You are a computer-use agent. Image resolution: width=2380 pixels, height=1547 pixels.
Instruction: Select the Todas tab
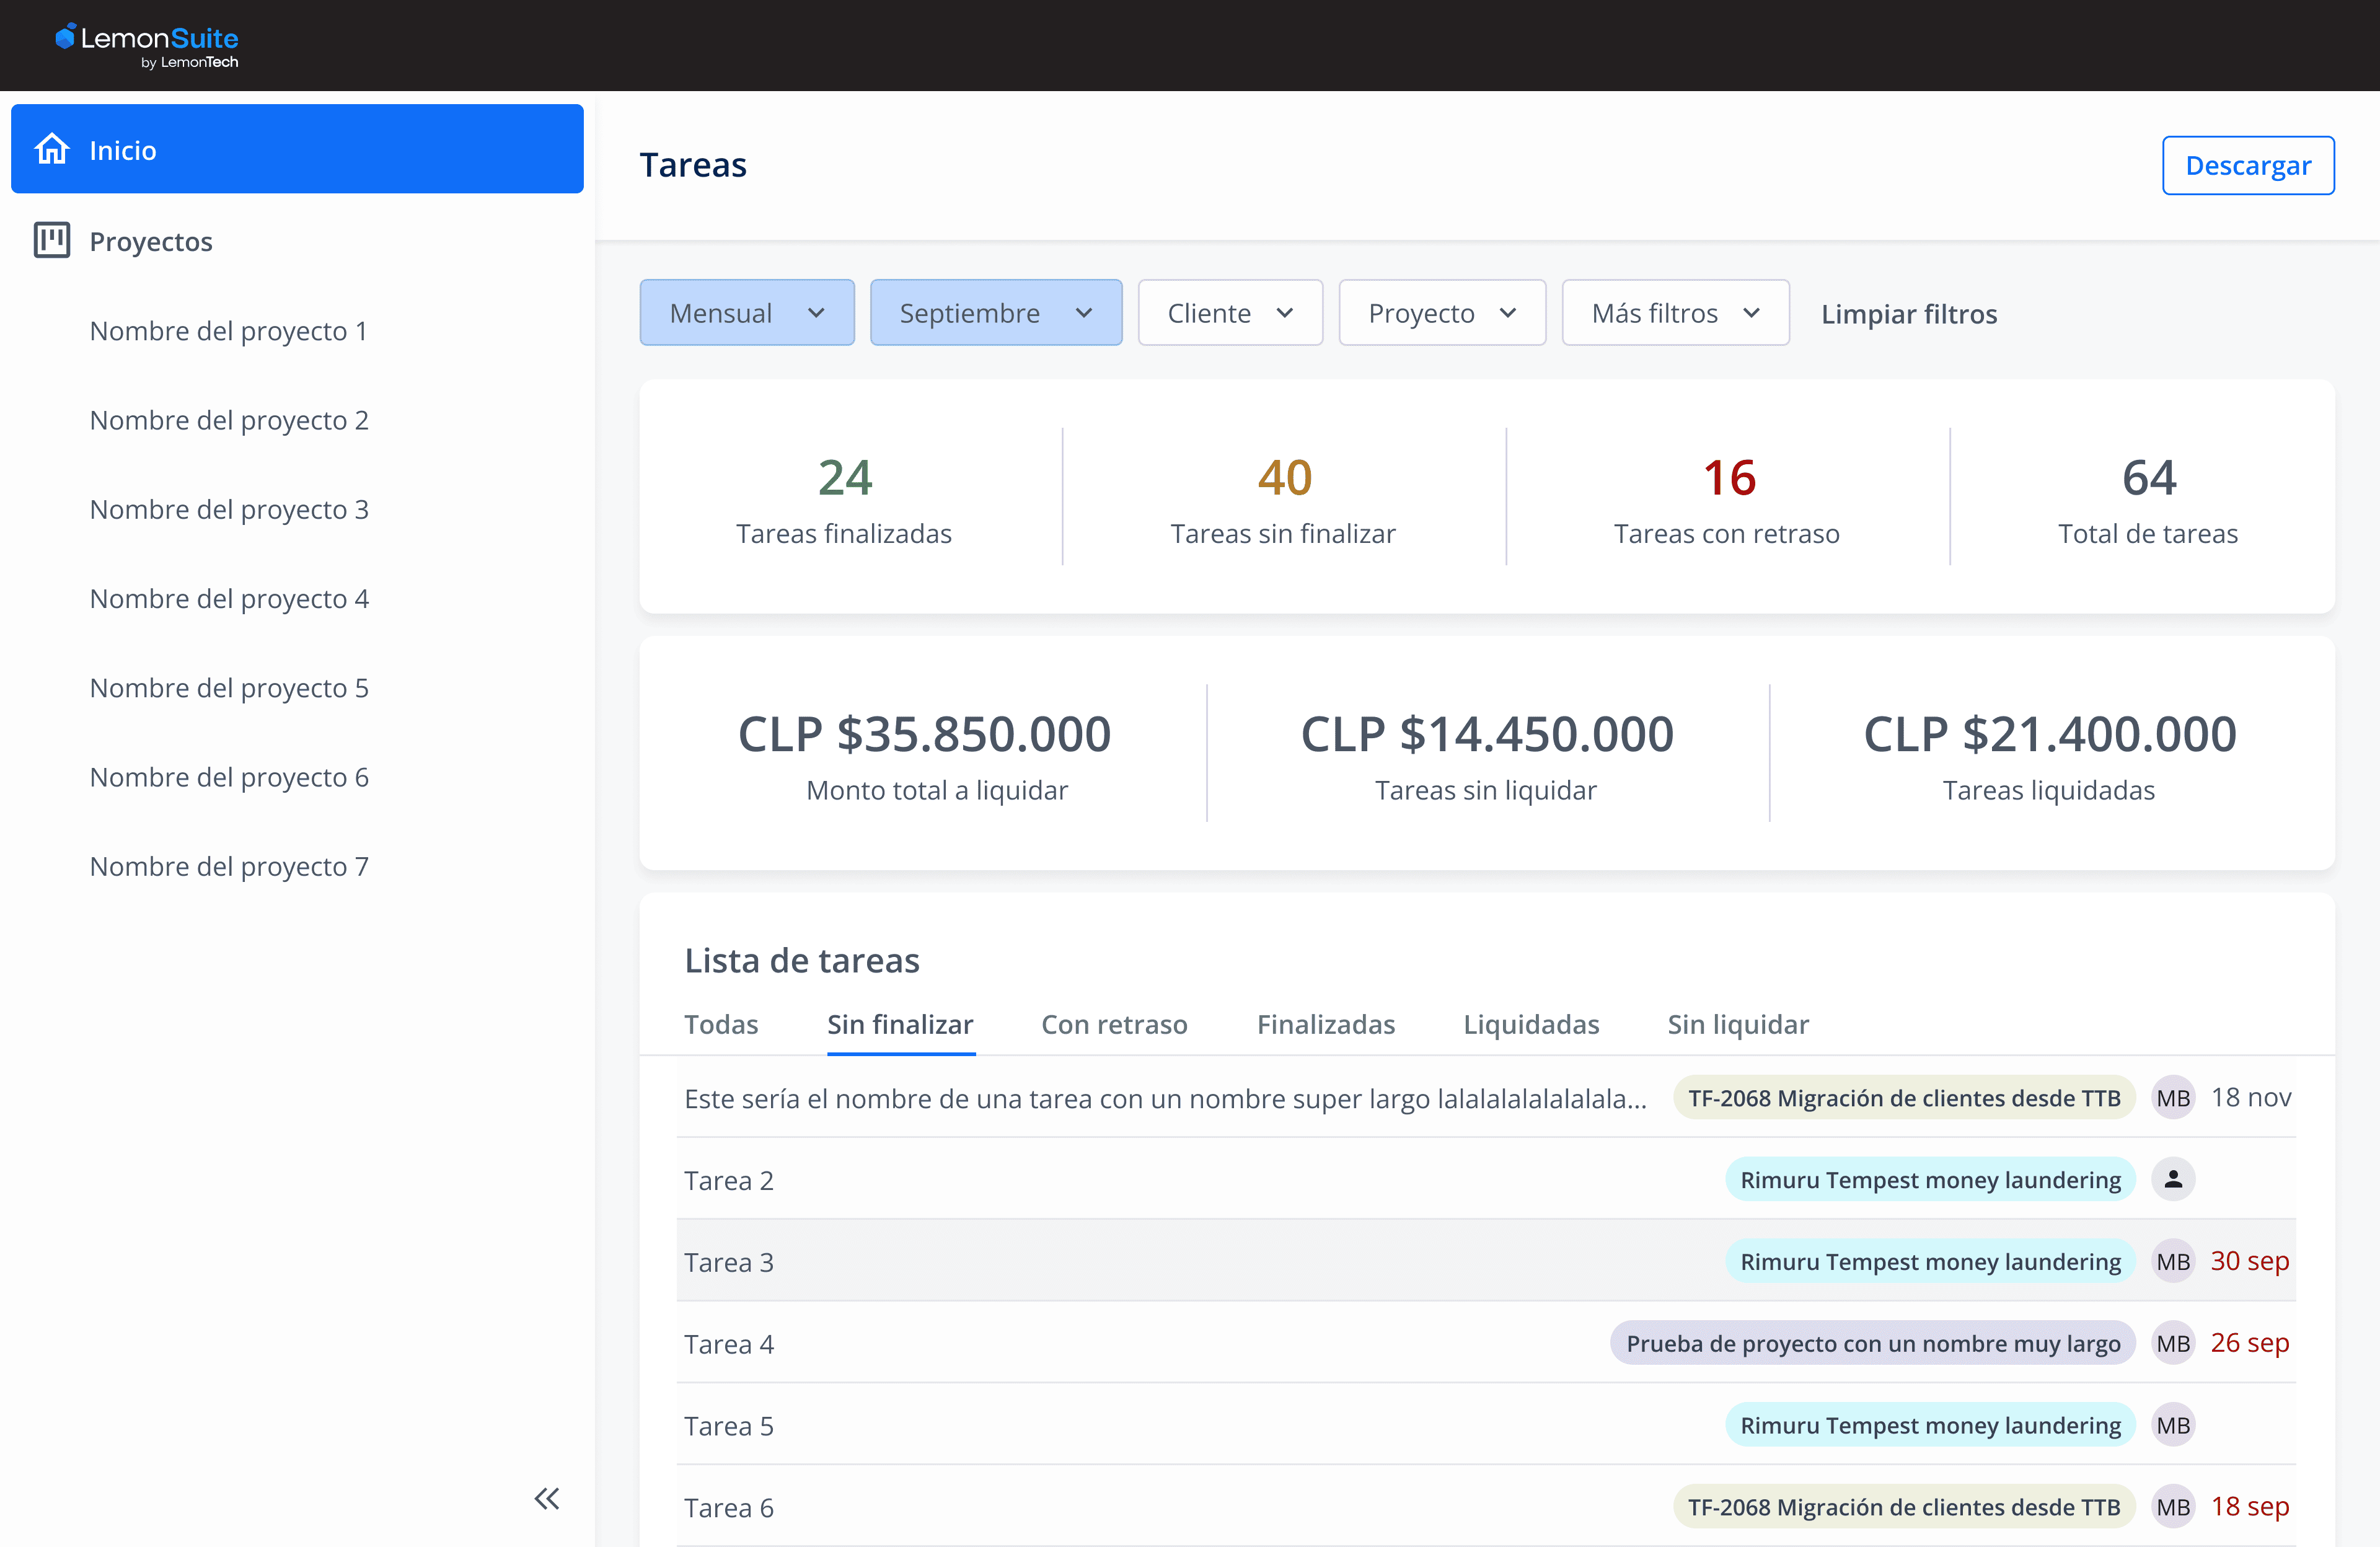[721, 1024]
